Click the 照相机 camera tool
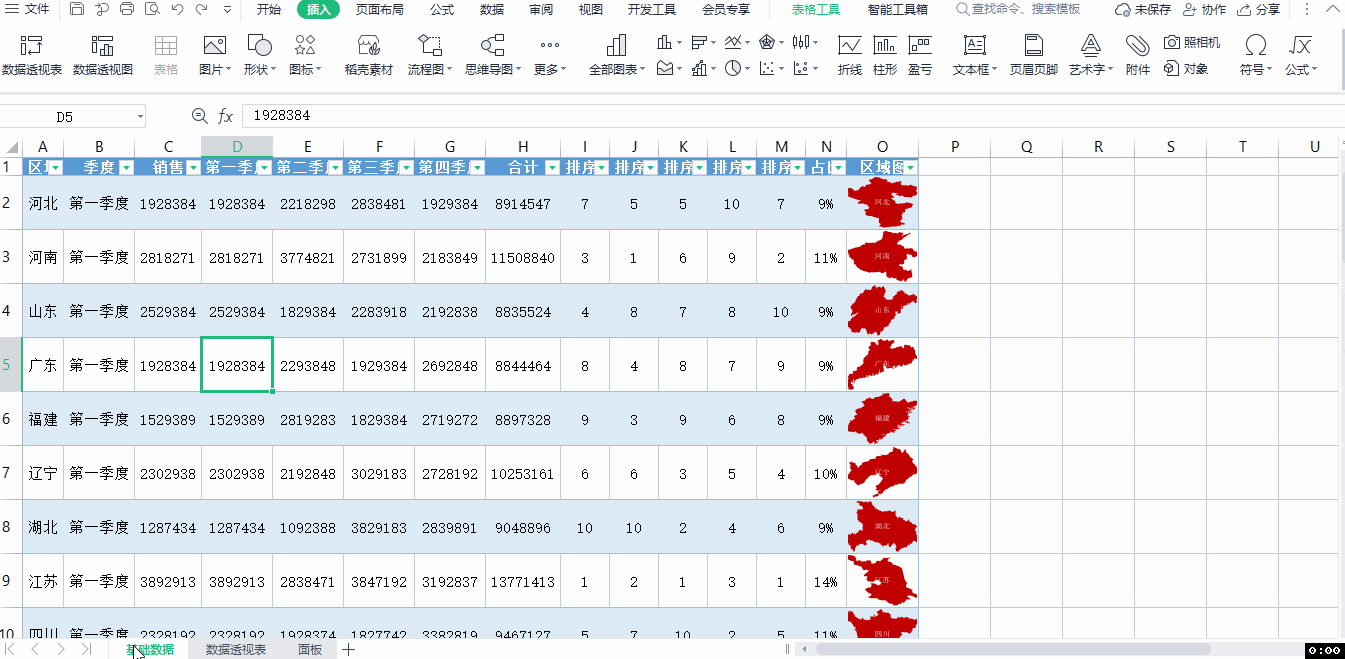The image size is (1345, 659). [1192, 43]
